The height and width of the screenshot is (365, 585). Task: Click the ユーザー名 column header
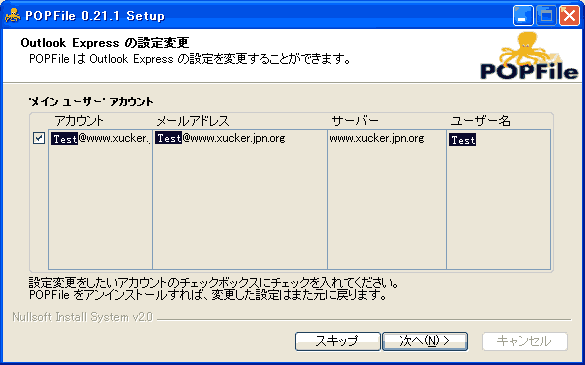tap(481, 121)
